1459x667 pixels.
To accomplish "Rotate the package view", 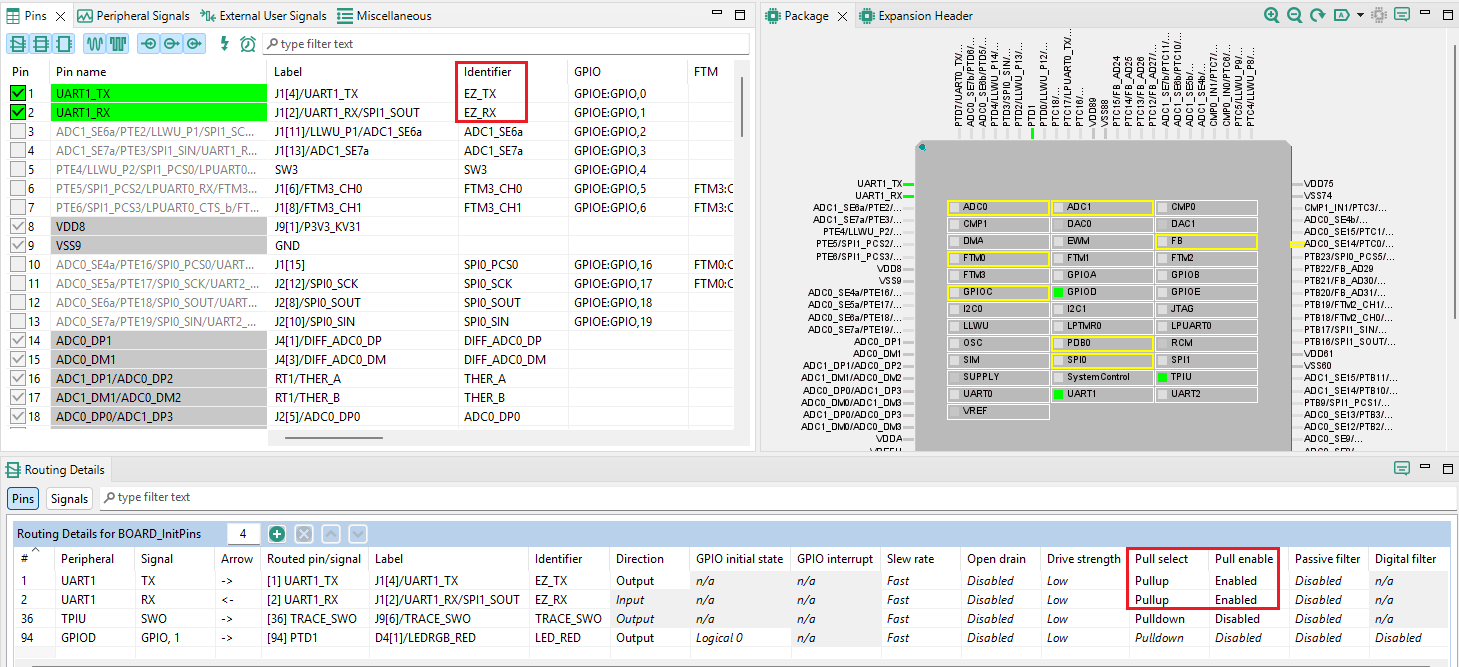I will 1317,15.
